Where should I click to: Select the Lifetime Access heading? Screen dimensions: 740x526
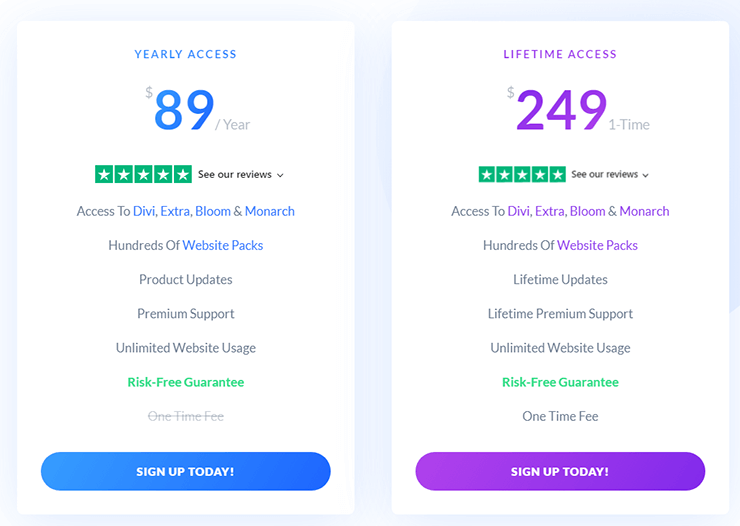560,54
